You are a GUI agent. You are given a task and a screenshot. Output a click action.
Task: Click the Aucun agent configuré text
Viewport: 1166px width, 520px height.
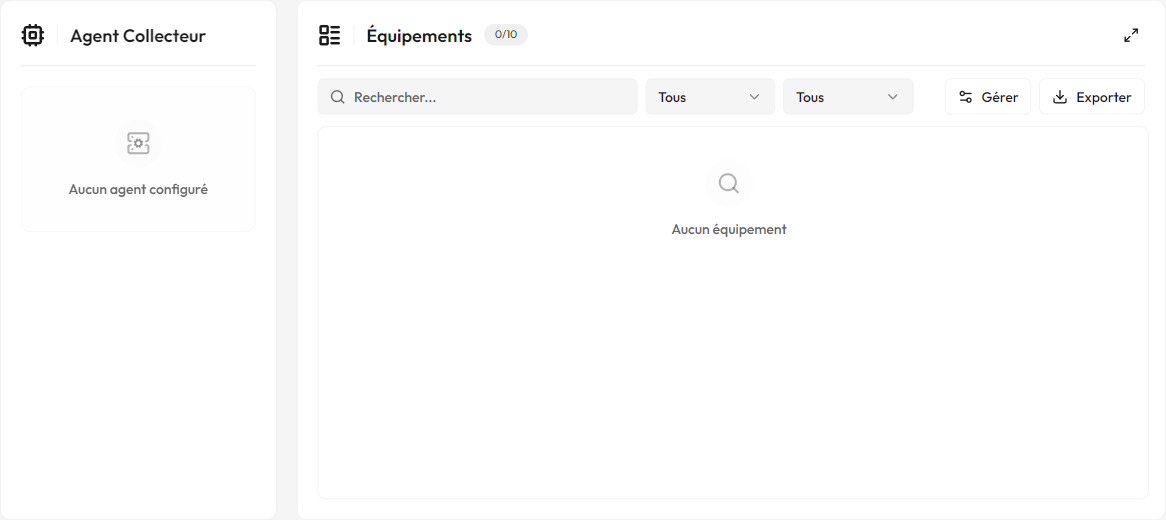pos(138,189)
